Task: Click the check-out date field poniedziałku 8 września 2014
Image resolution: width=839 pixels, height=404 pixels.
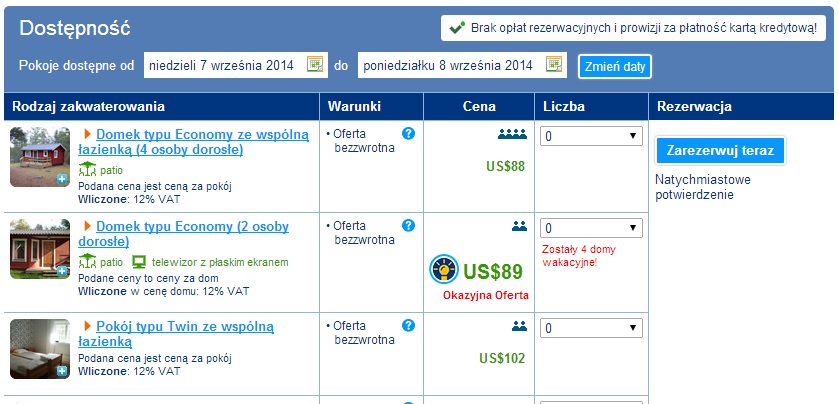Action: coord(462,65)
